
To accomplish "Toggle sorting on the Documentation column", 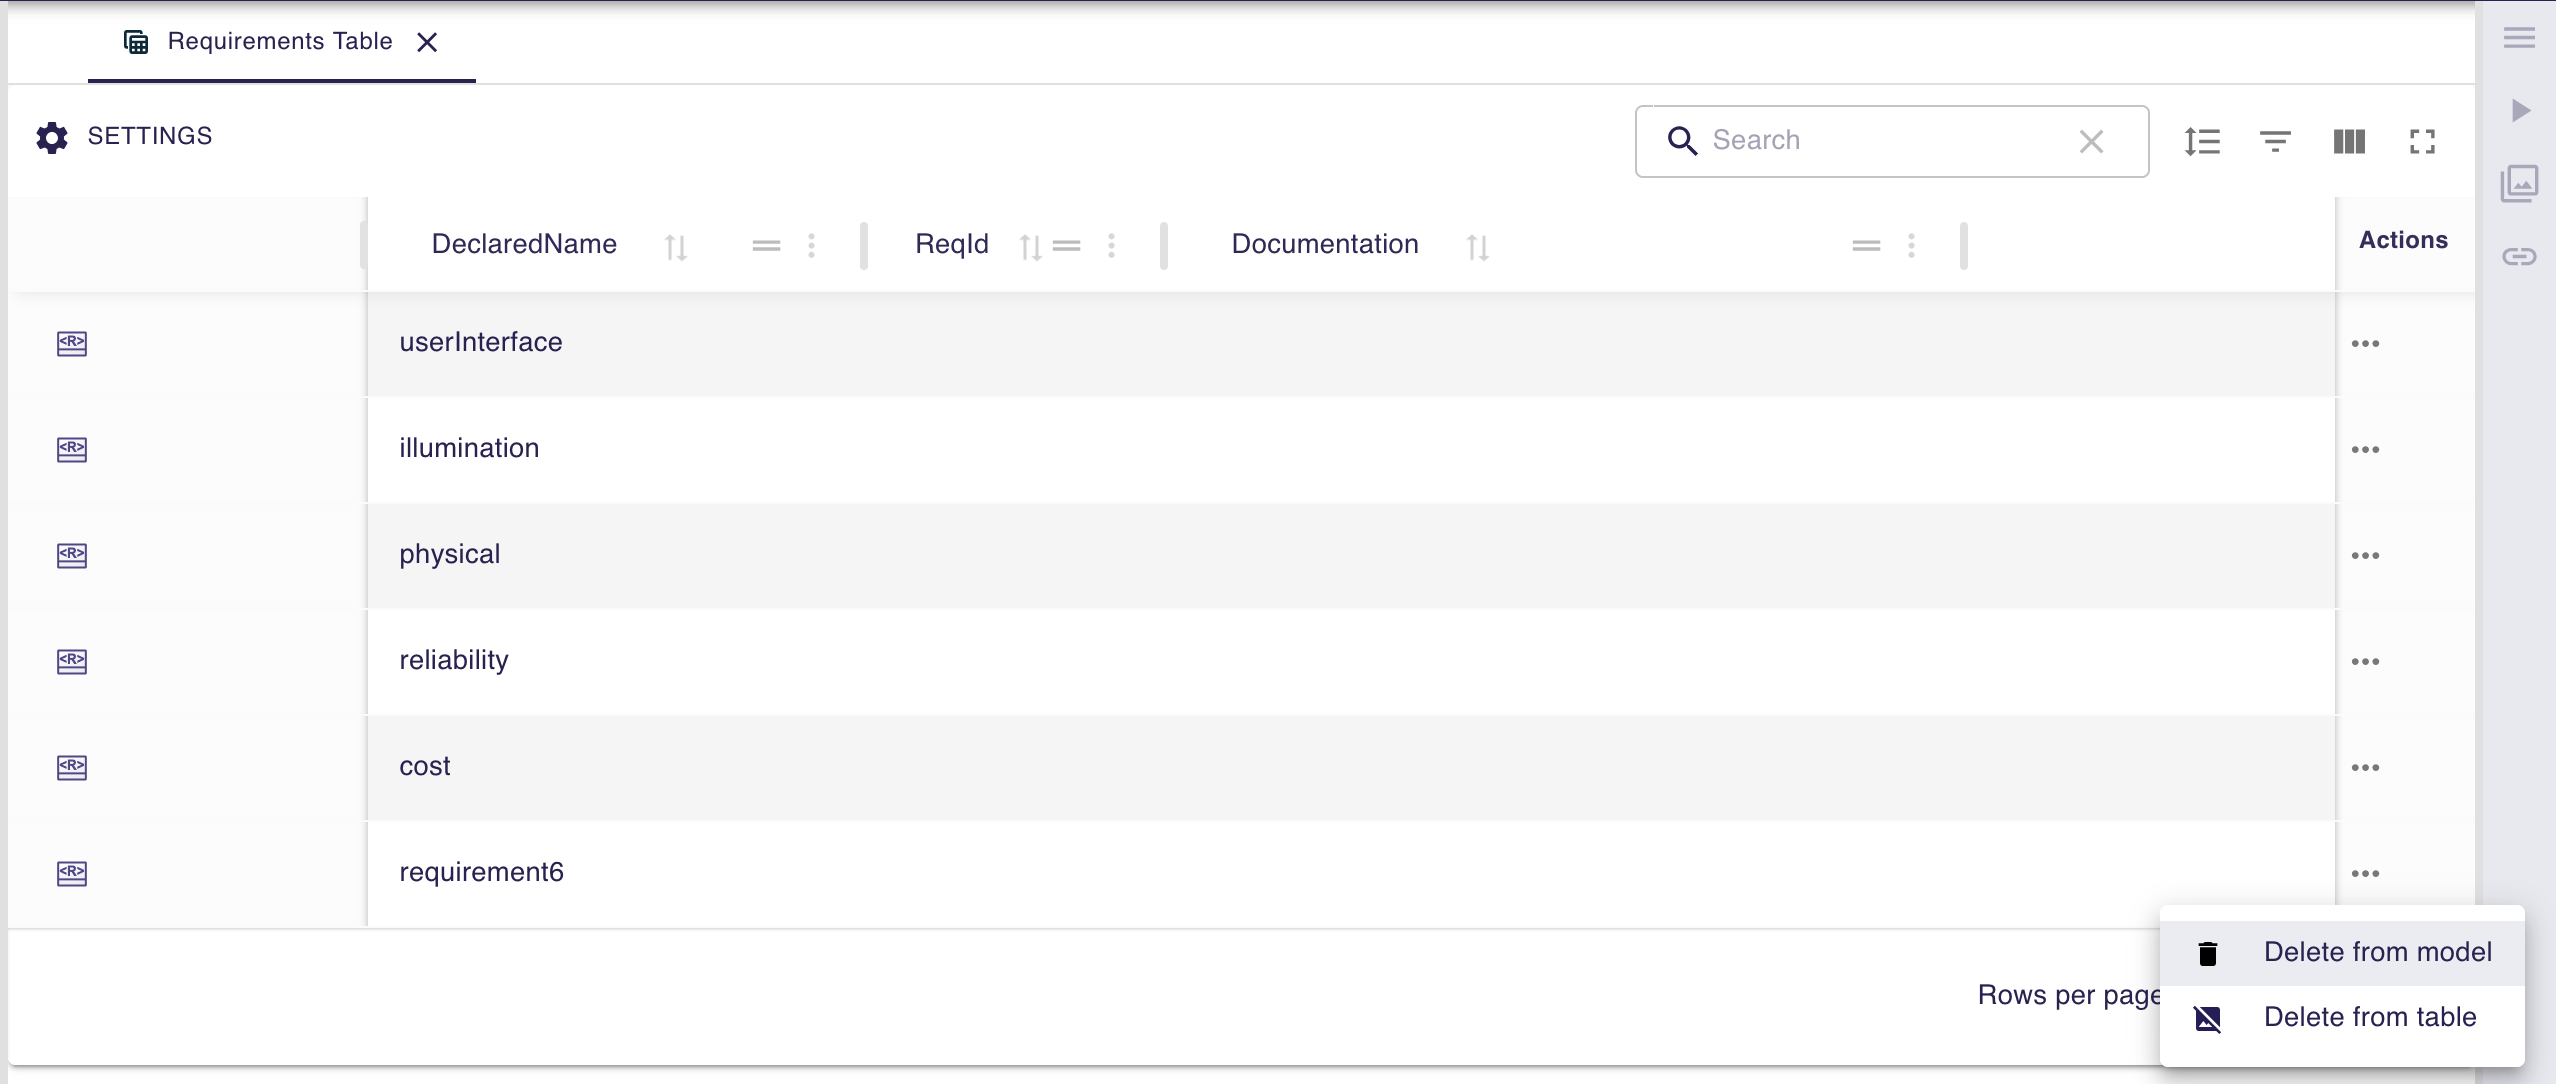I will [x=1477, y=246].
